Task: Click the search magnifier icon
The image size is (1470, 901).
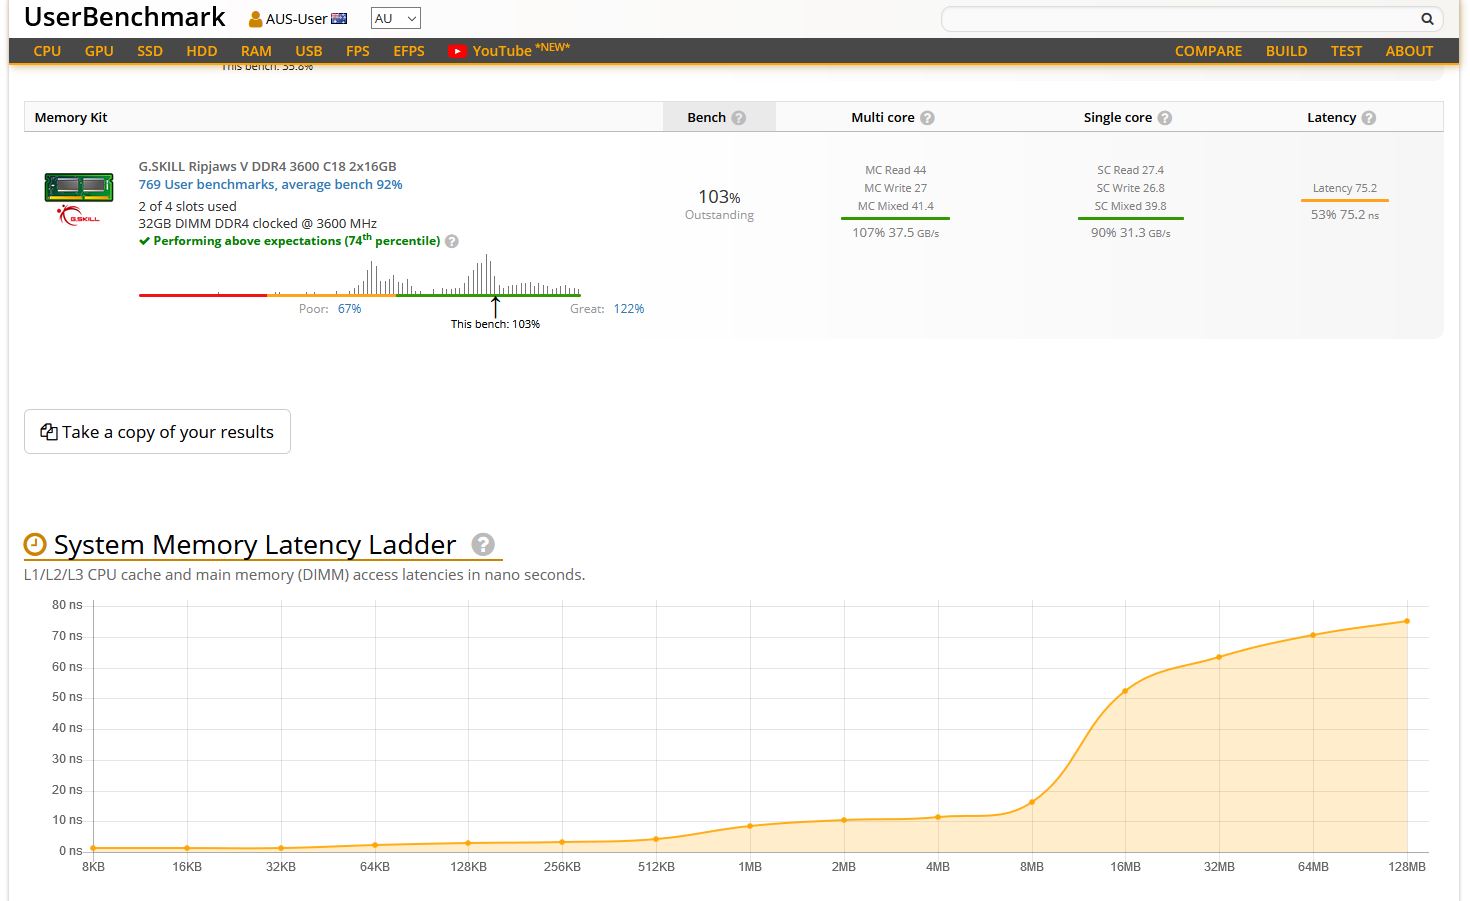Action: 1427,19
